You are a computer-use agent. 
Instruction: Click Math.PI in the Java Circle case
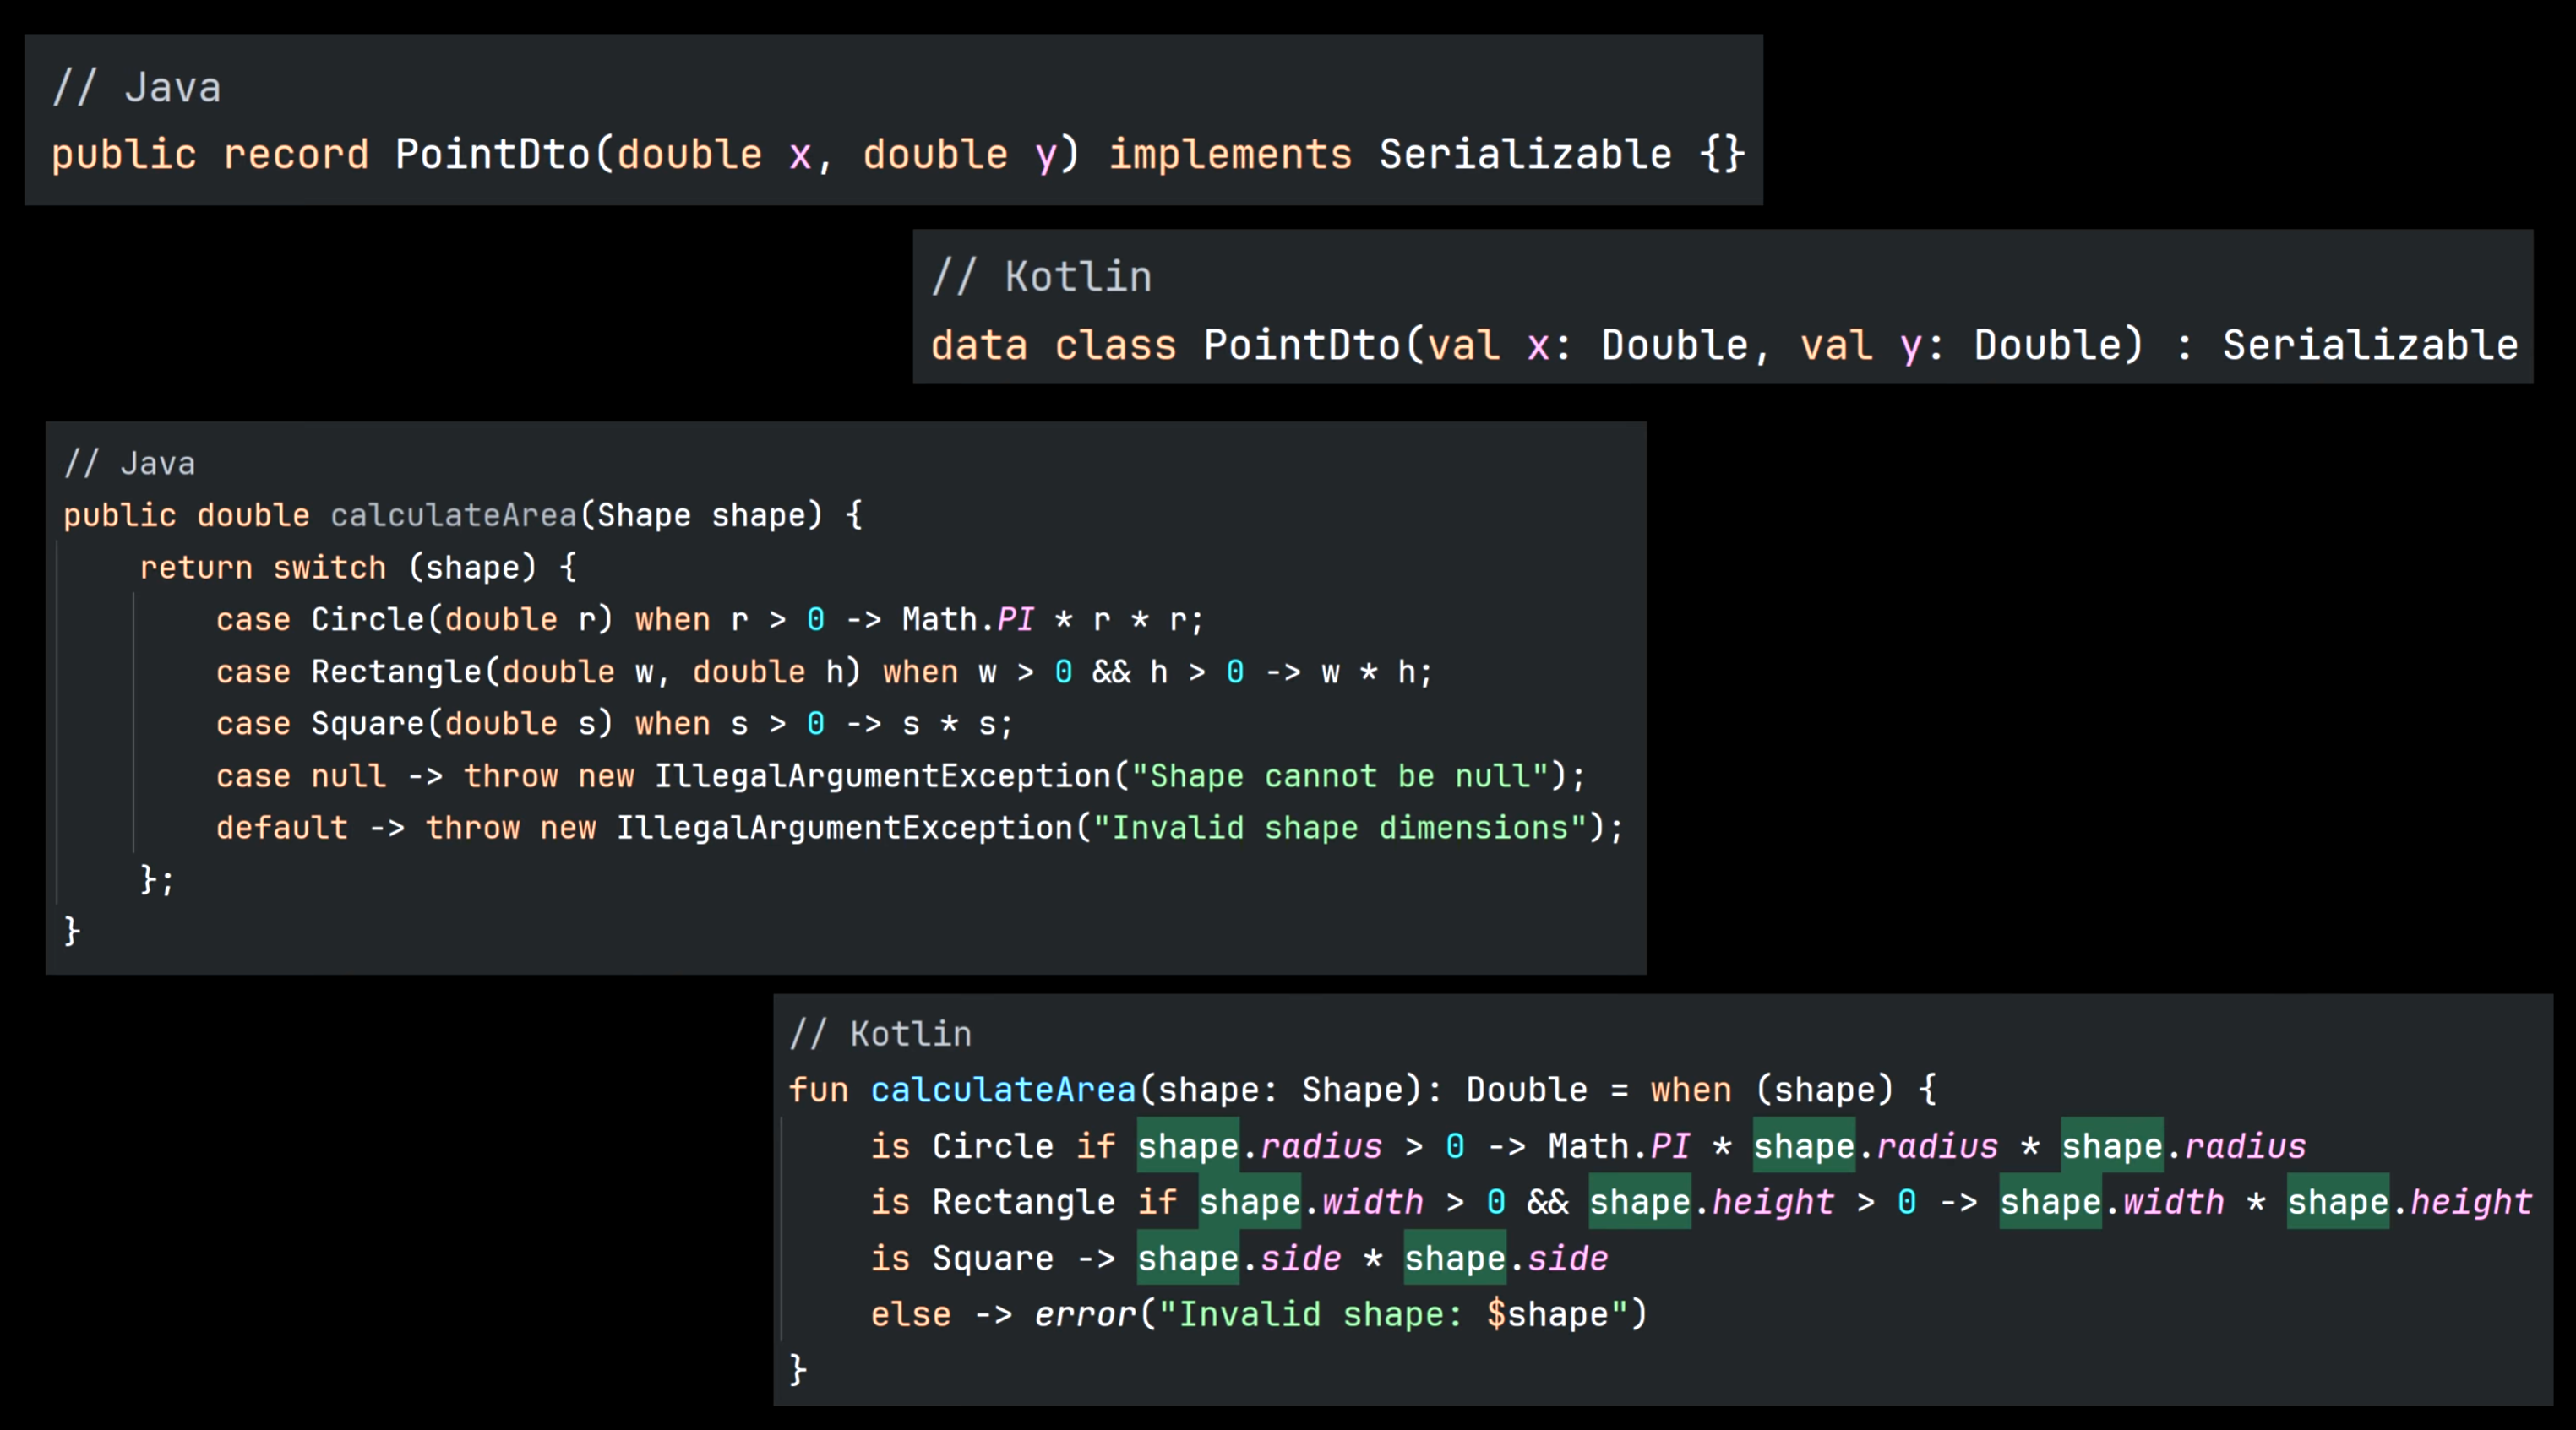967,620
